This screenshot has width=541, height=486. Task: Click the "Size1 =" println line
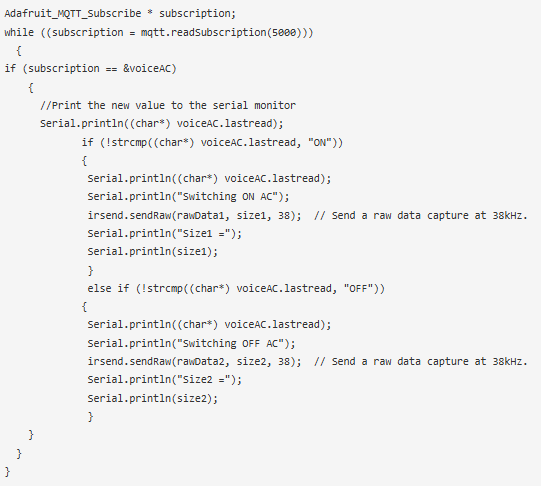pos(165,234)
